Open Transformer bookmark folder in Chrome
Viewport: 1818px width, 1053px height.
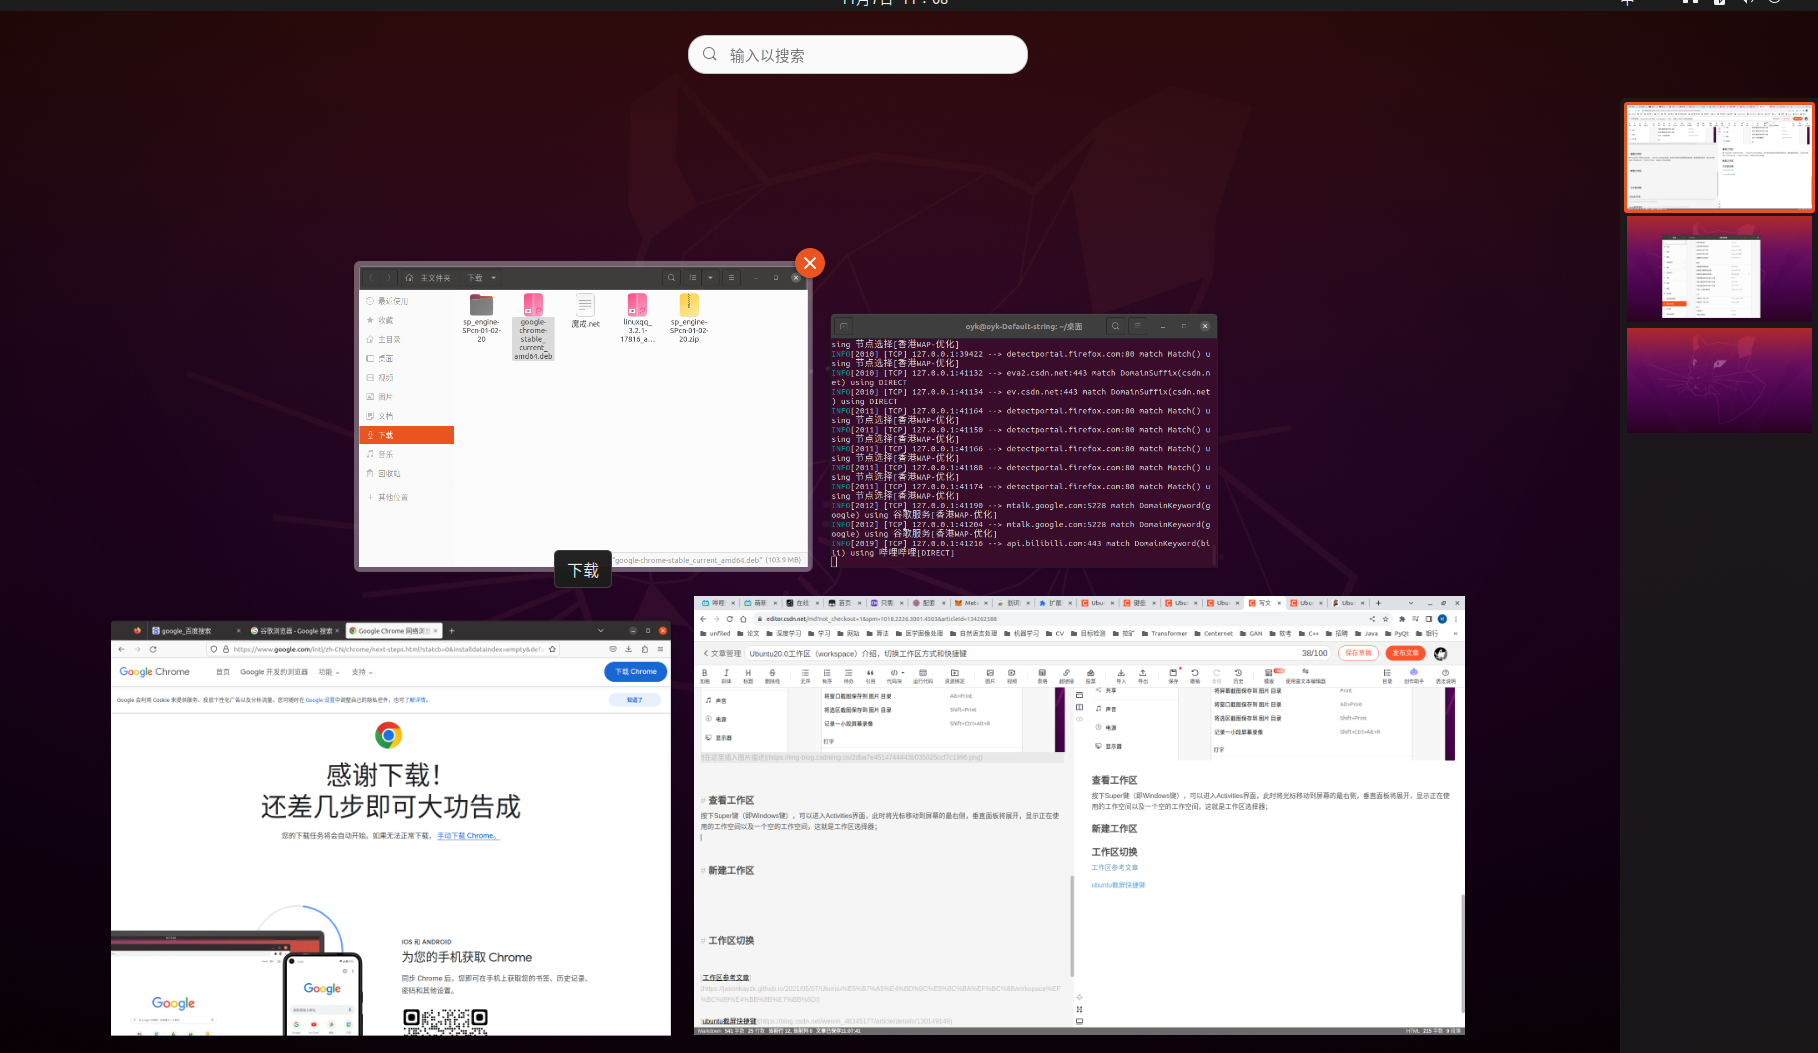pos(1163,633)
